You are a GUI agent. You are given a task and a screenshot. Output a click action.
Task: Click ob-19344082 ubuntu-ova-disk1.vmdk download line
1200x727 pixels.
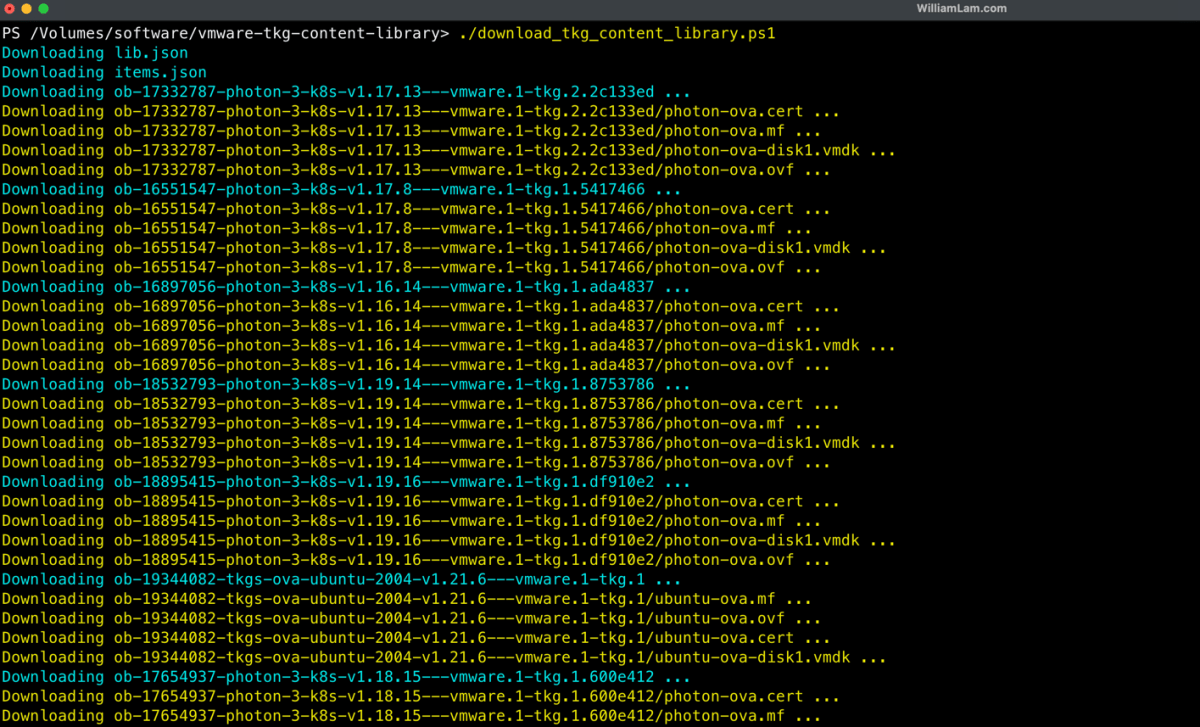[x=443, y=657]
